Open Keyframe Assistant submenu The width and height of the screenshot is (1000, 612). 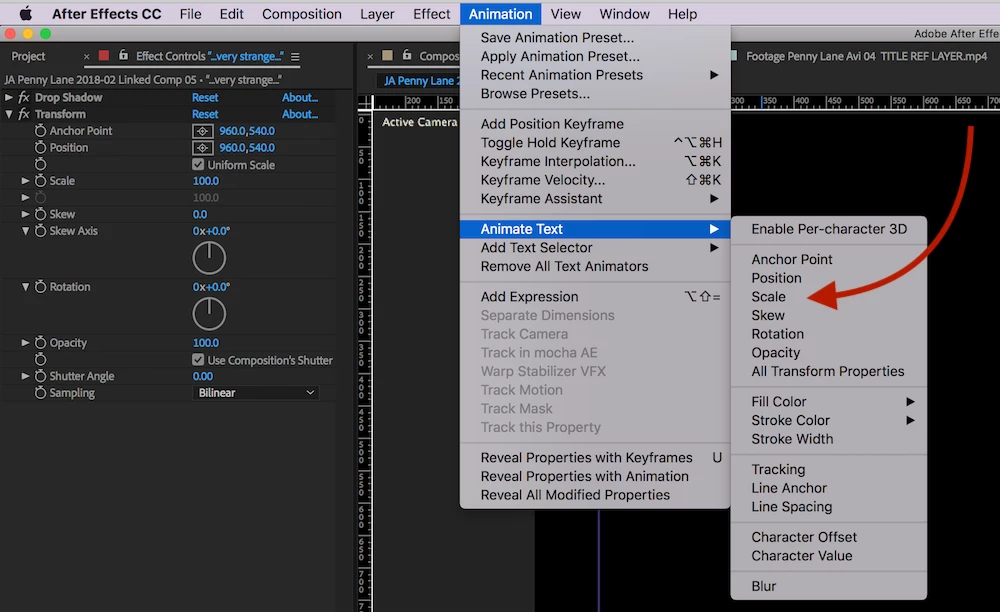point(595,198)
